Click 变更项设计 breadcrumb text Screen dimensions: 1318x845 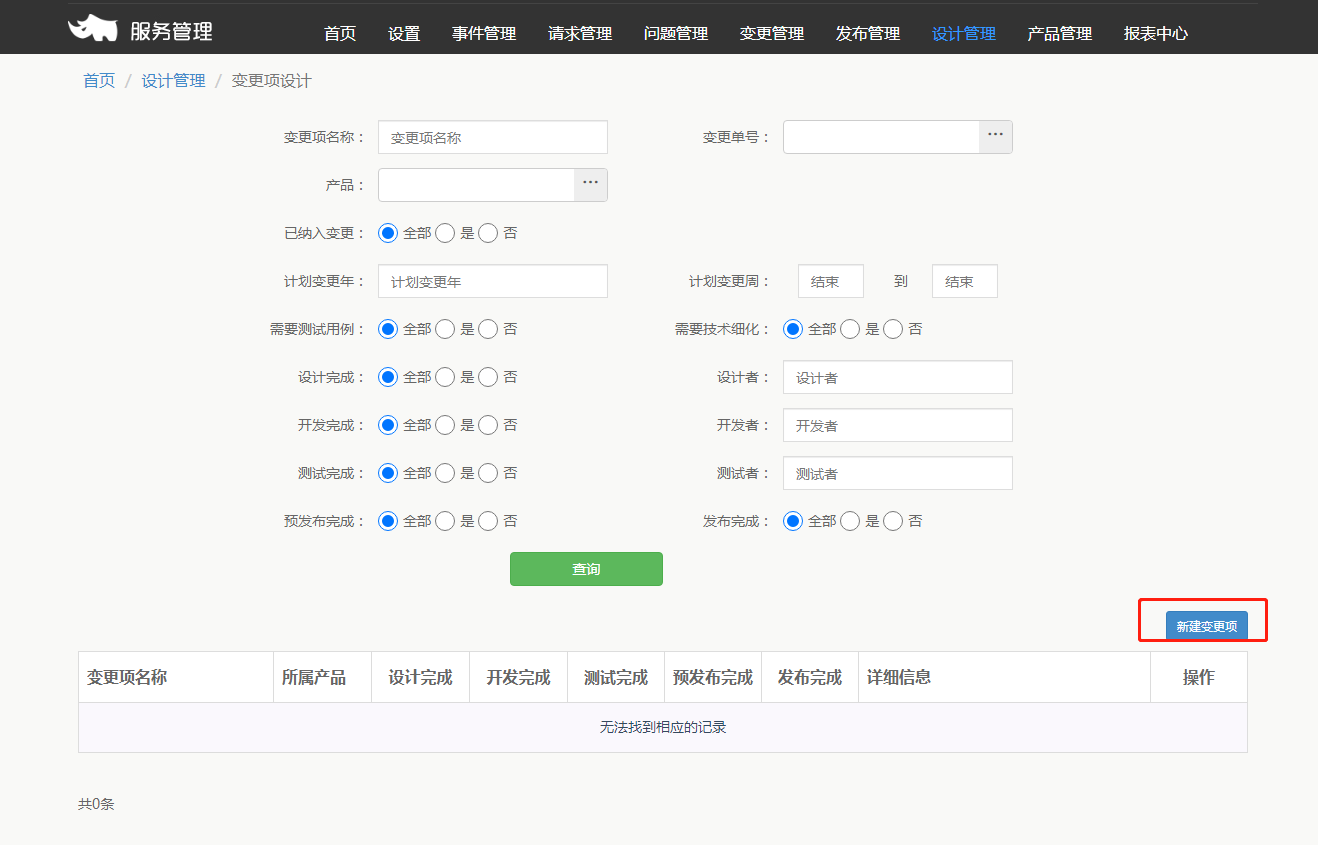272,81
